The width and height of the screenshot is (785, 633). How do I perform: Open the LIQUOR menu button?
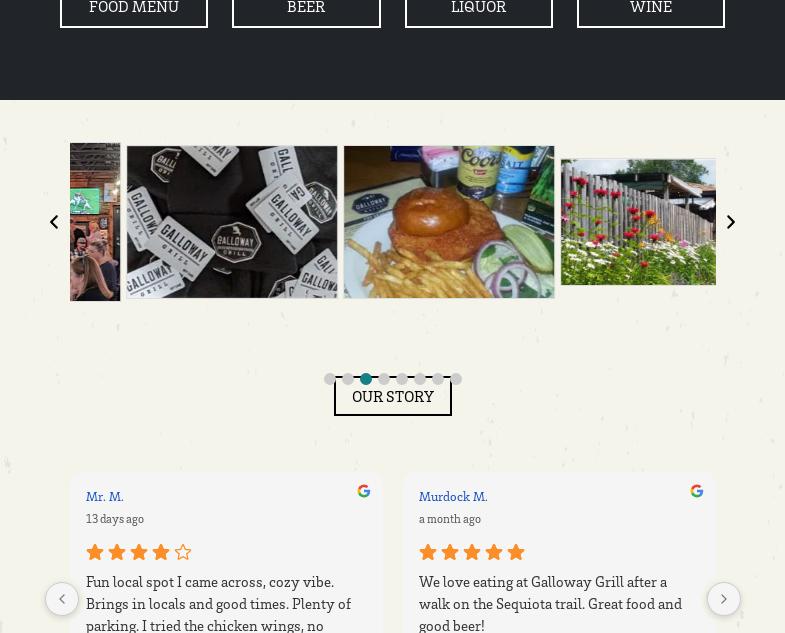[x=479, y=9]
